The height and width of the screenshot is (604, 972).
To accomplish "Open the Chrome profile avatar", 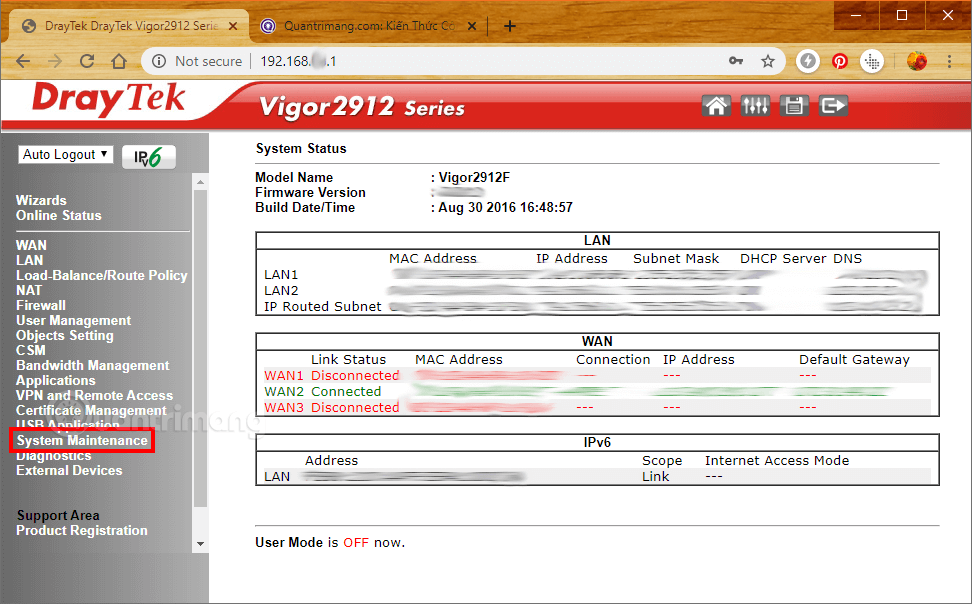I will (917, 61).
